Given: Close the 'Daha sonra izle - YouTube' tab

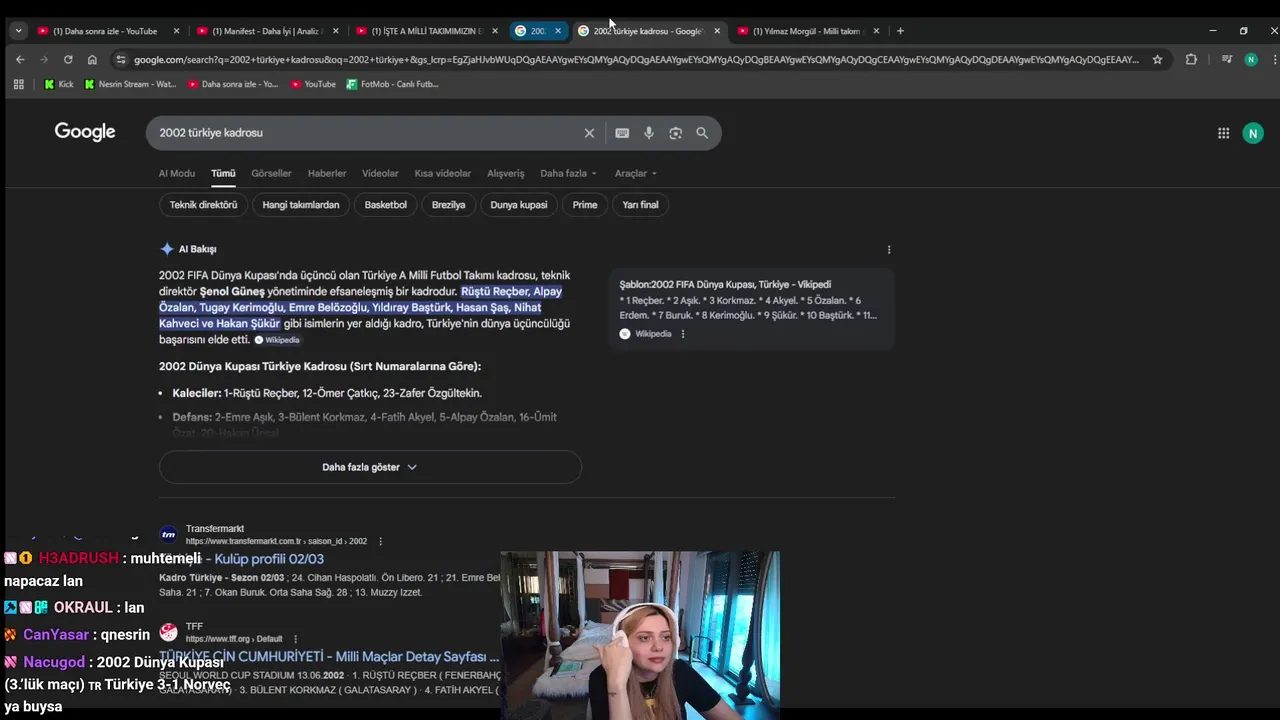Looking at the screenshot, I should tap(176, 31).
